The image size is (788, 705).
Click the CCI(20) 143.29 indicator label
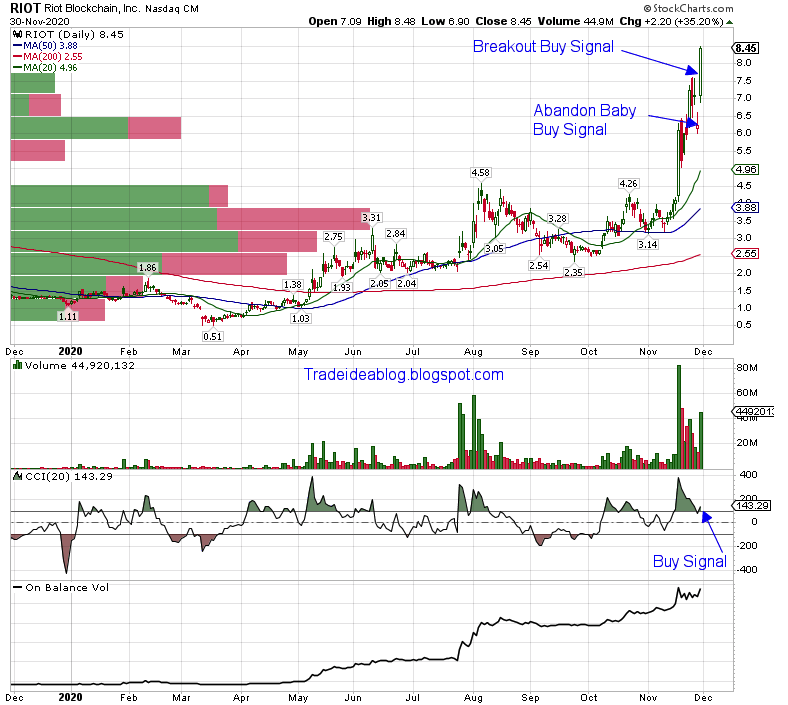[69, 476]
